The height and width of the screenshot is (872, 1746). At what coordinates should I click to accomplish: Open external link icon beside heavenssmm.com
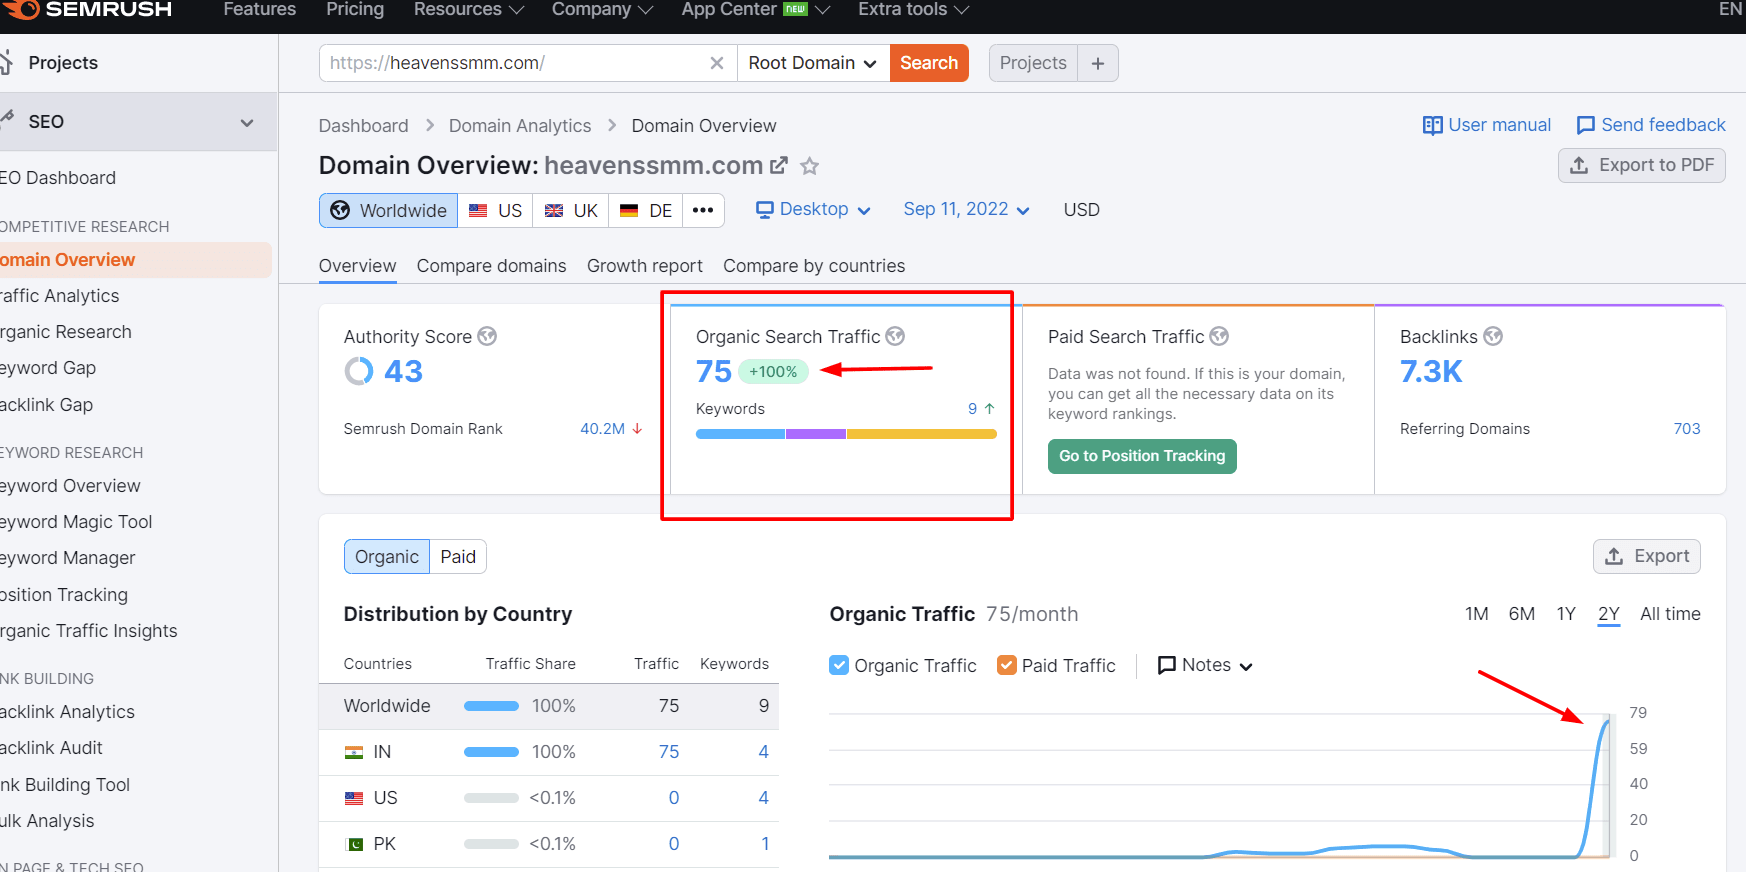click(x=779, y=165)
